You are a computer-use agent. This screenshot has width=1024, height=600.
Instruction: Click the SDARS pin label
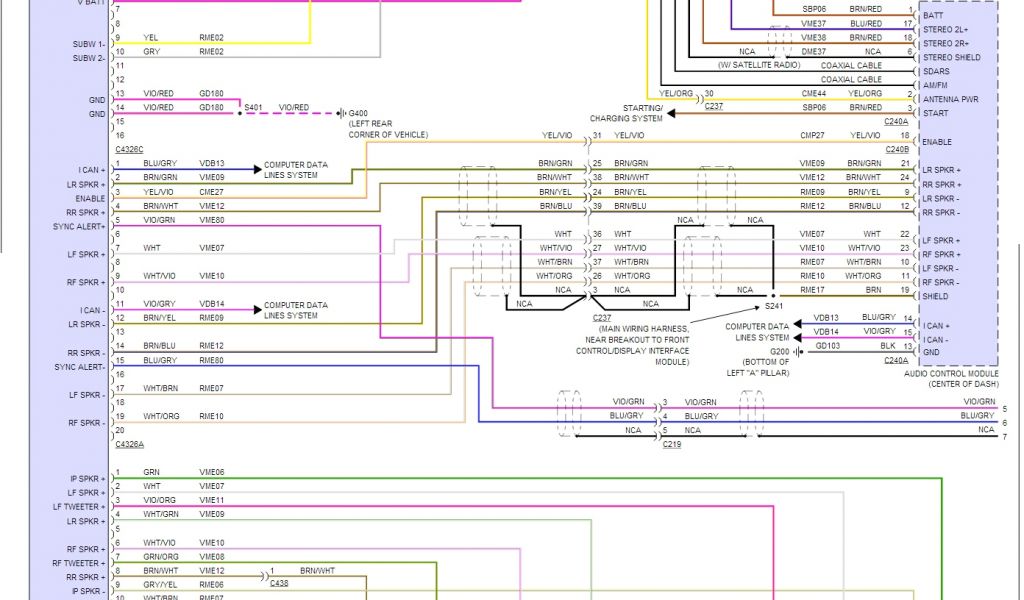pyautogui.click(x=938, y=71)
